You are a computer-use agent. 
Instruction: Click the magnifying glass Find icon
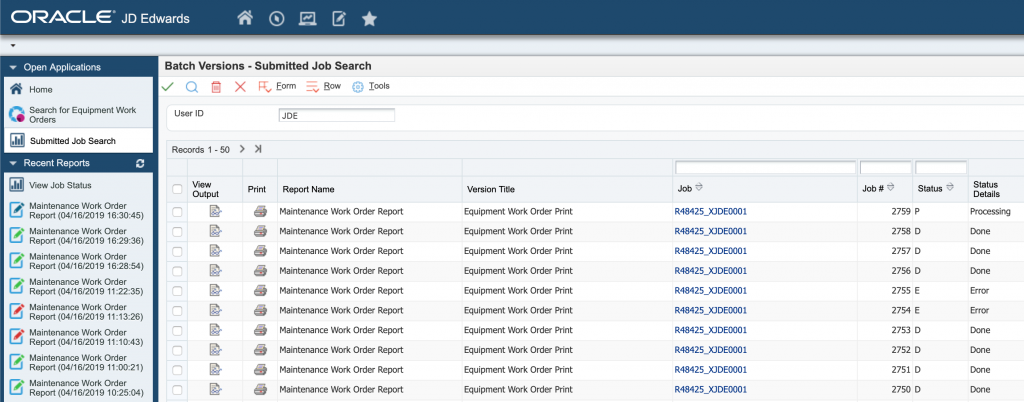(192, 87)
